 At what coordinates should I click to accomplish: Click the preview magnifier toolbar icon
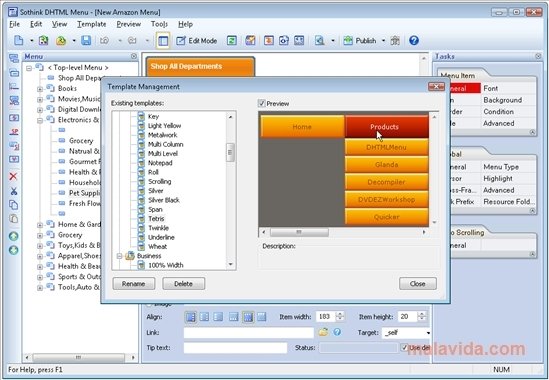pos(319,41)
